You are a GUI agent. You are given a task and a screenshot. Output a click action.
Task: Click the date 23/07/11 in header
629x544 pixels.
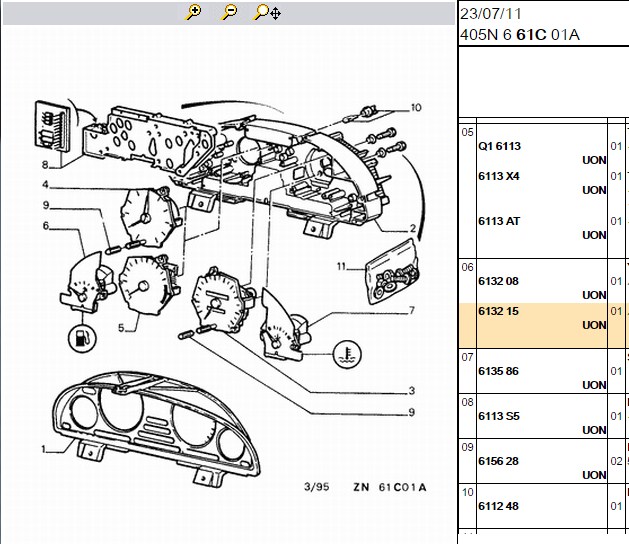tap(491, 14)
